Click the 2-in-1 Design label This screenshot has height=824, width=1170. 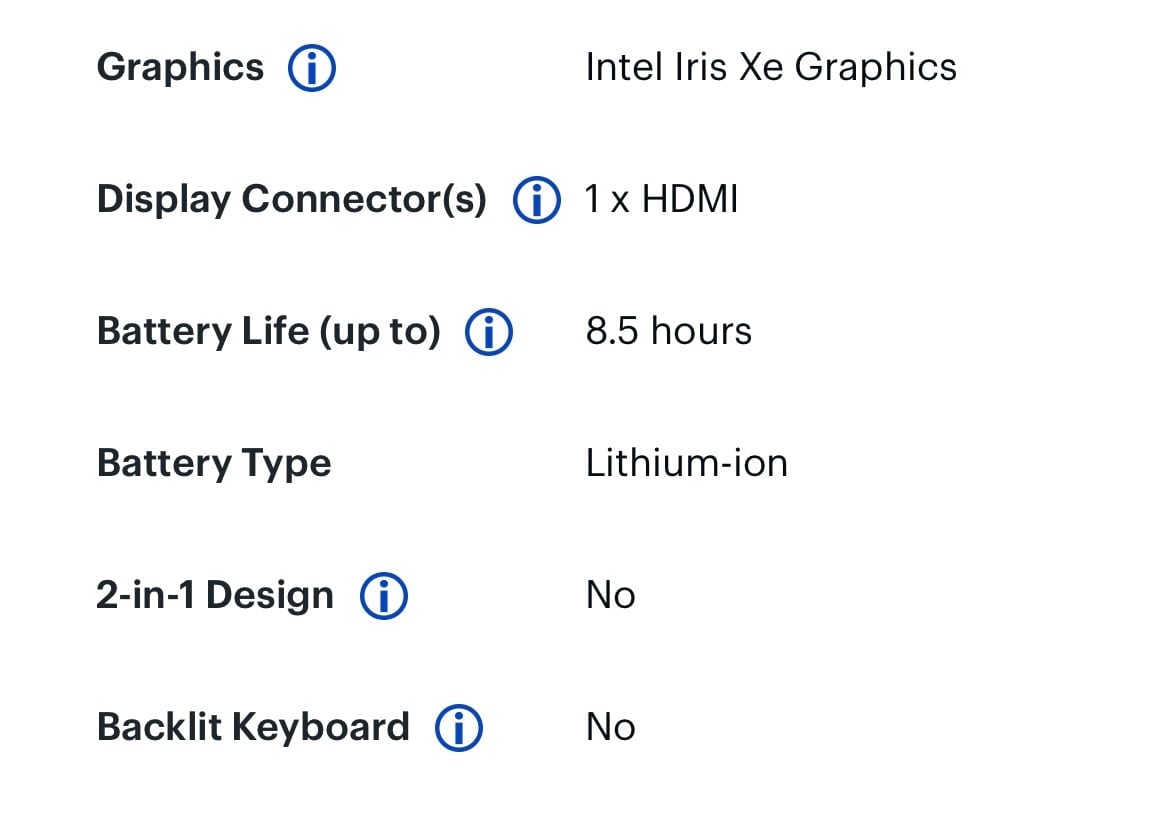(215, 596)
